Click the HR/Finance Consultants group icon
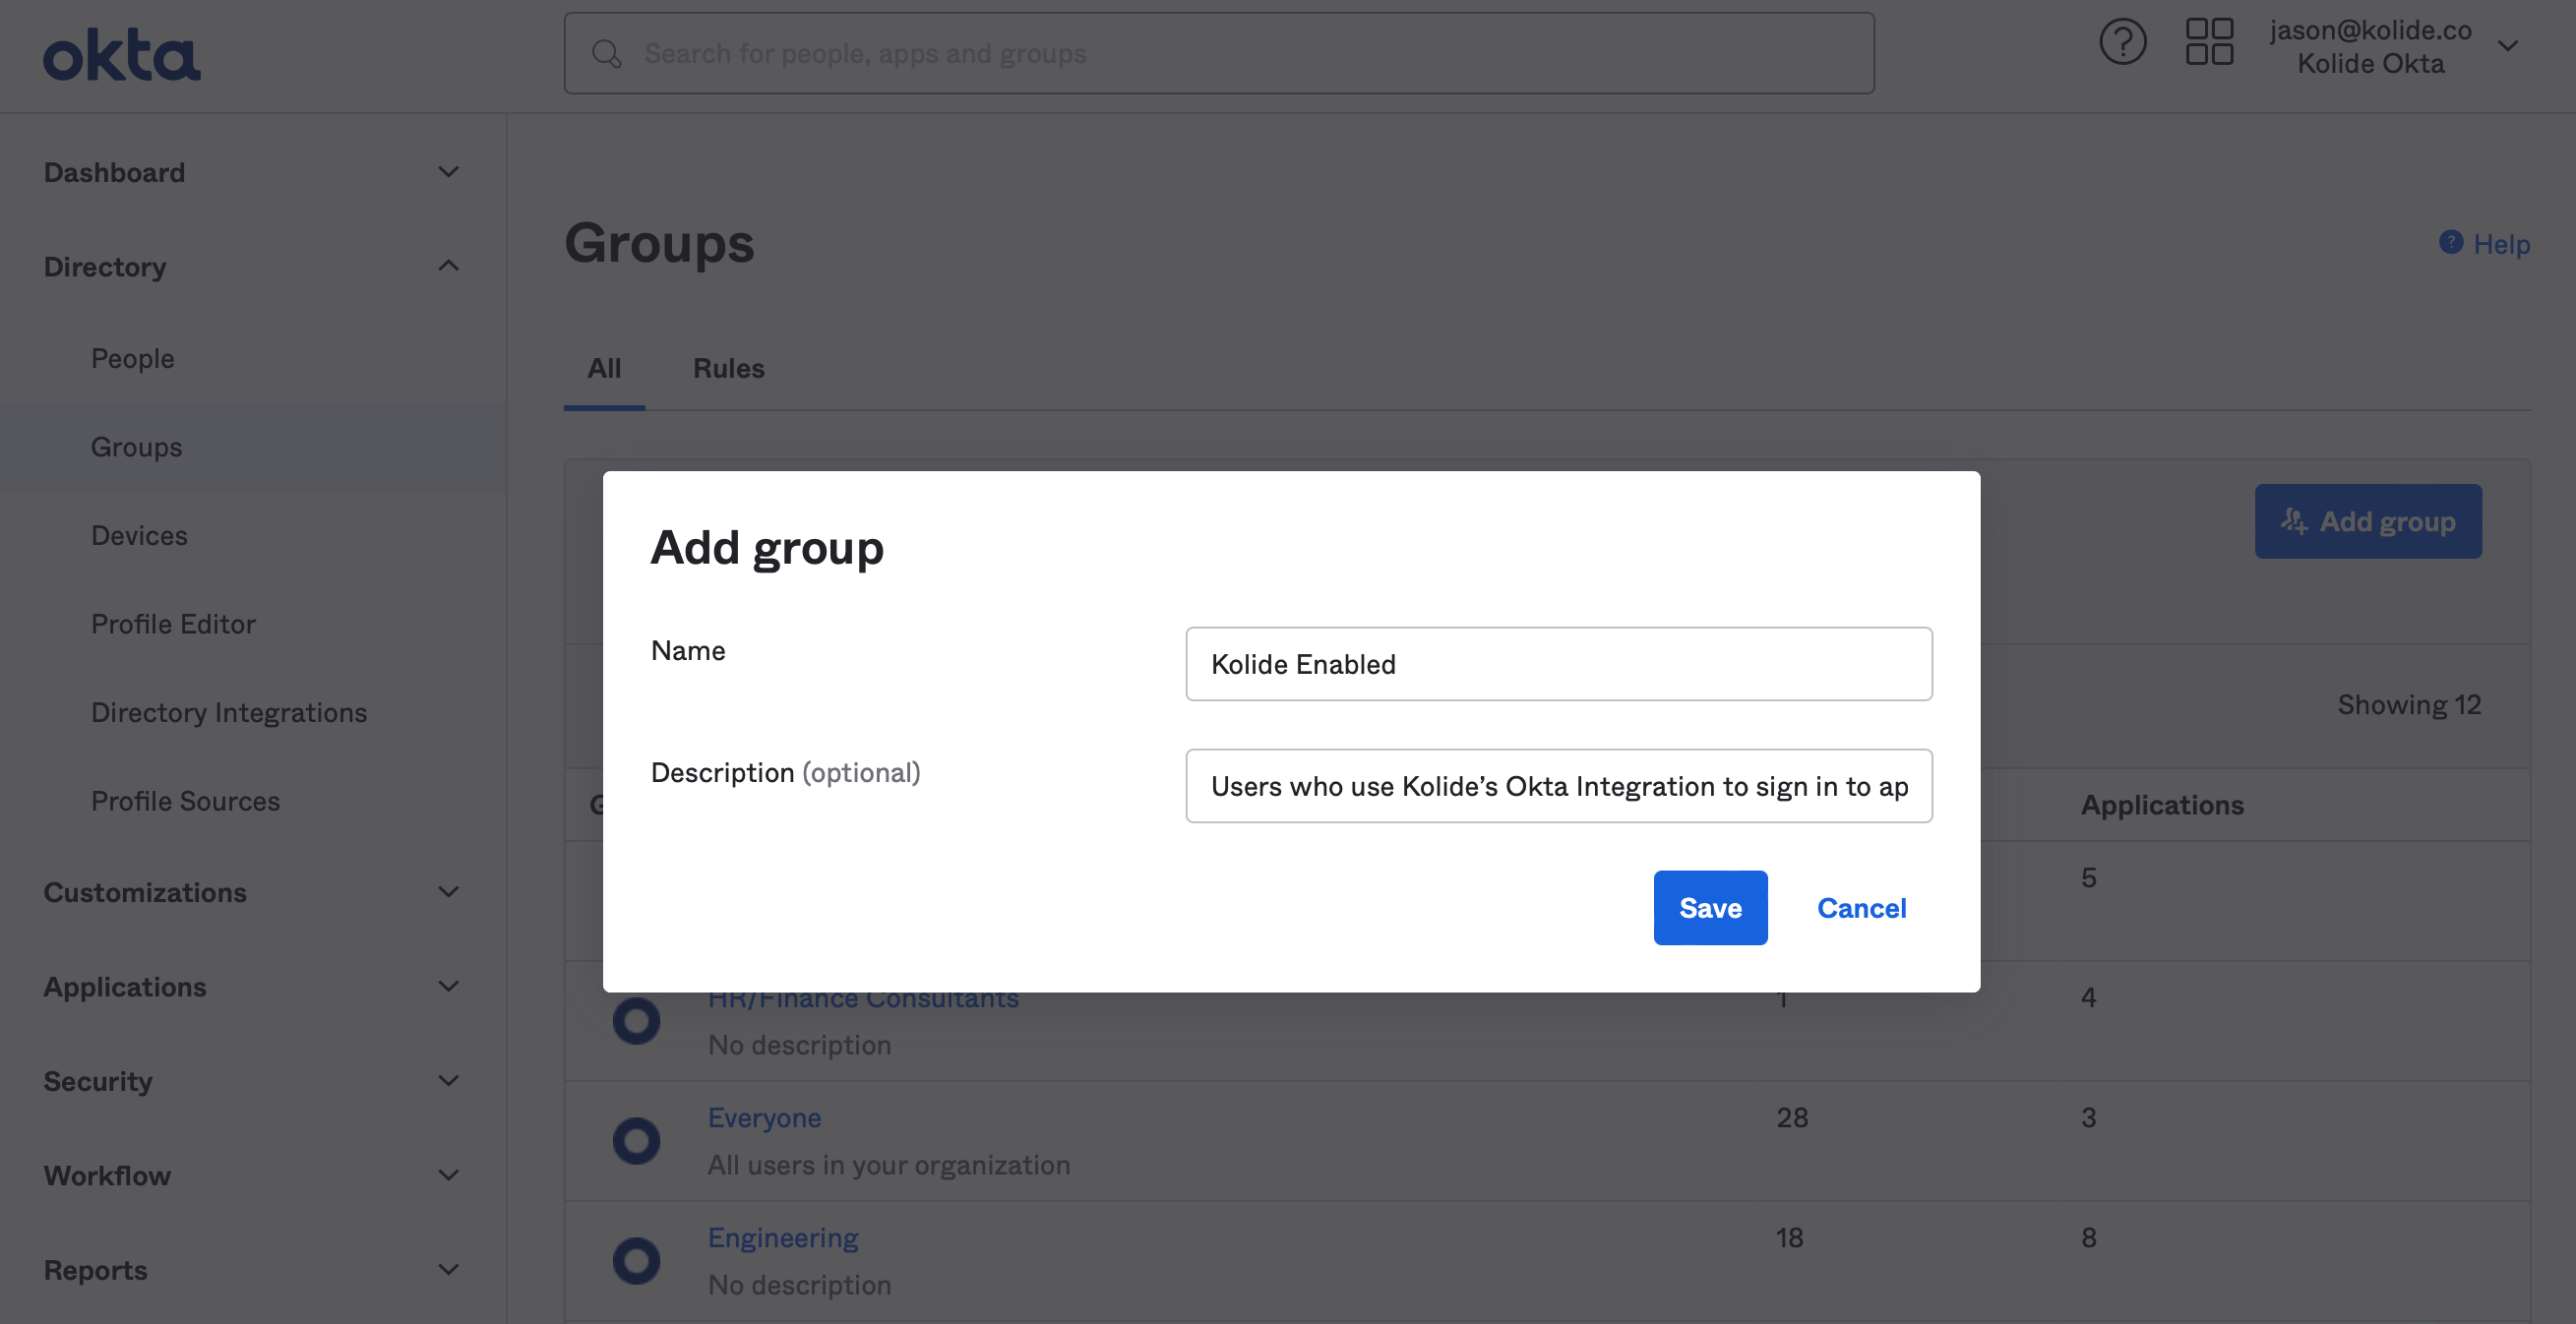2576x1324 pixels. pyautogui.click(x=636, y=1021)
